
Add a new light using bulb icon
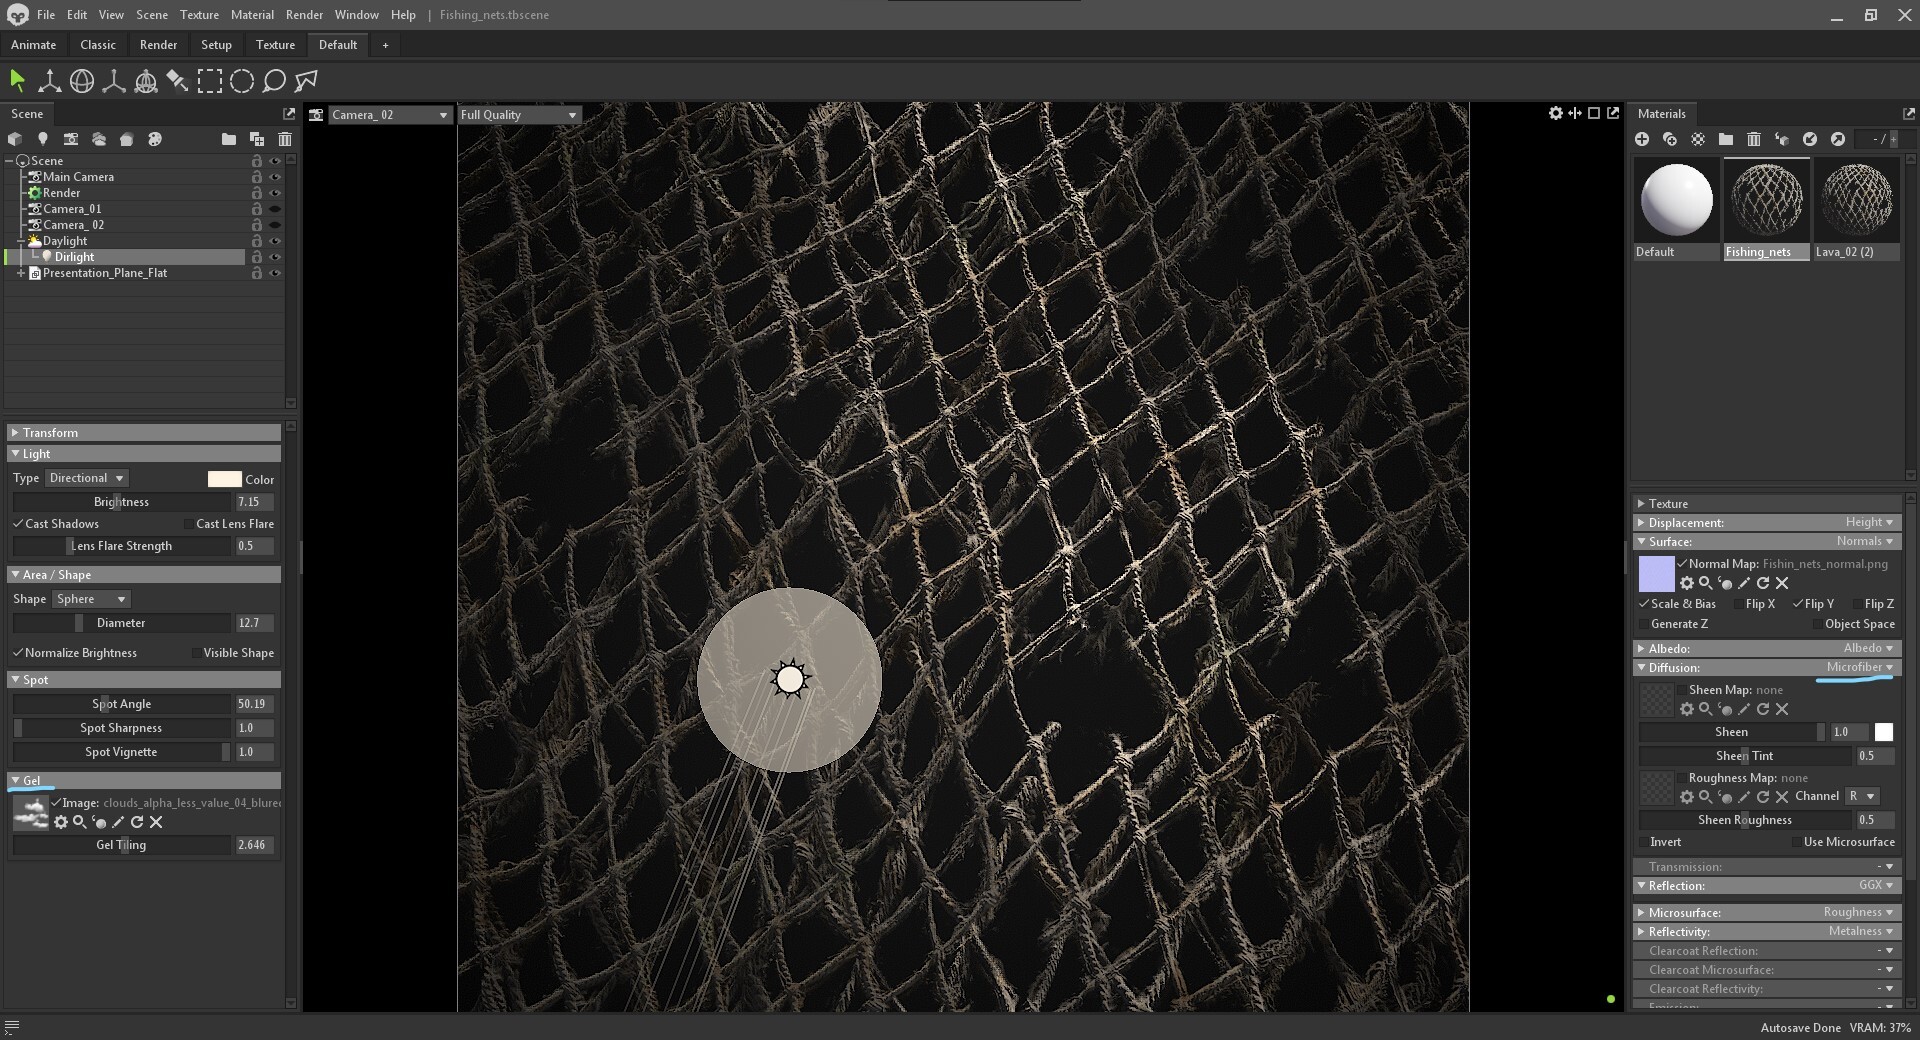pyautogui.click(x=43, y=139)
